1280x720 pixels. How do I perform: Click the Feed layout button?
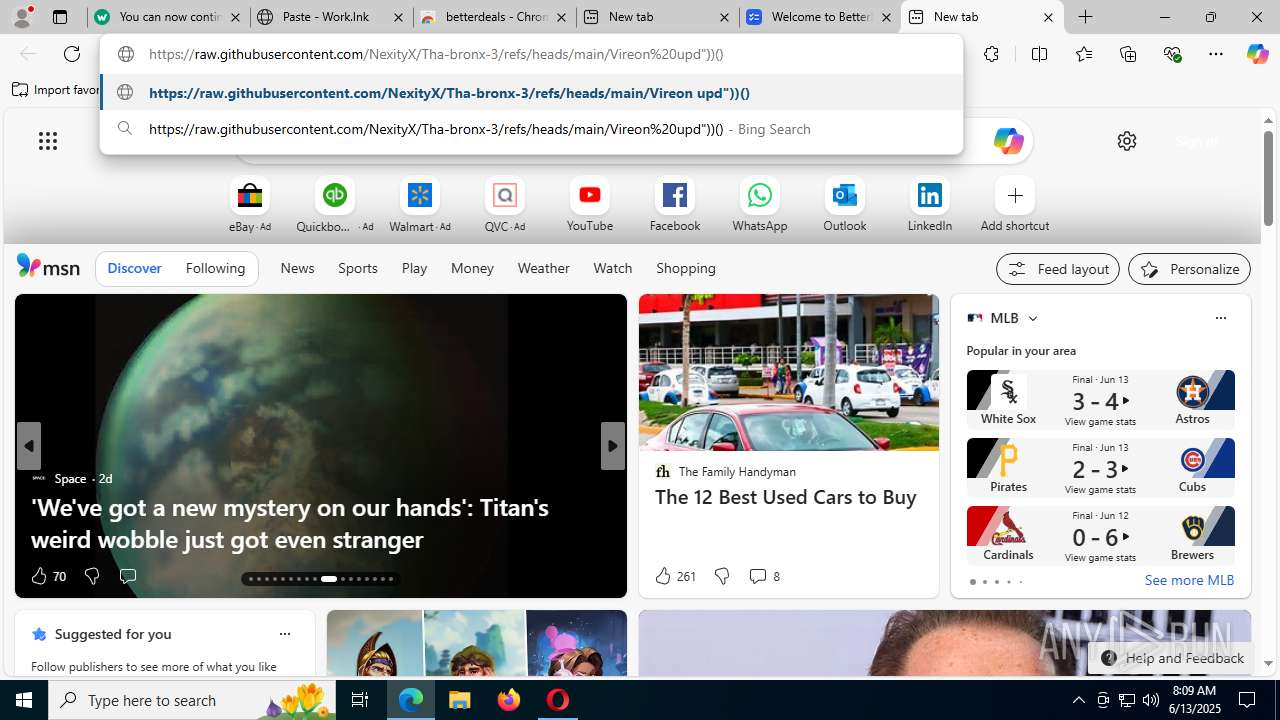coord(1058,269)
